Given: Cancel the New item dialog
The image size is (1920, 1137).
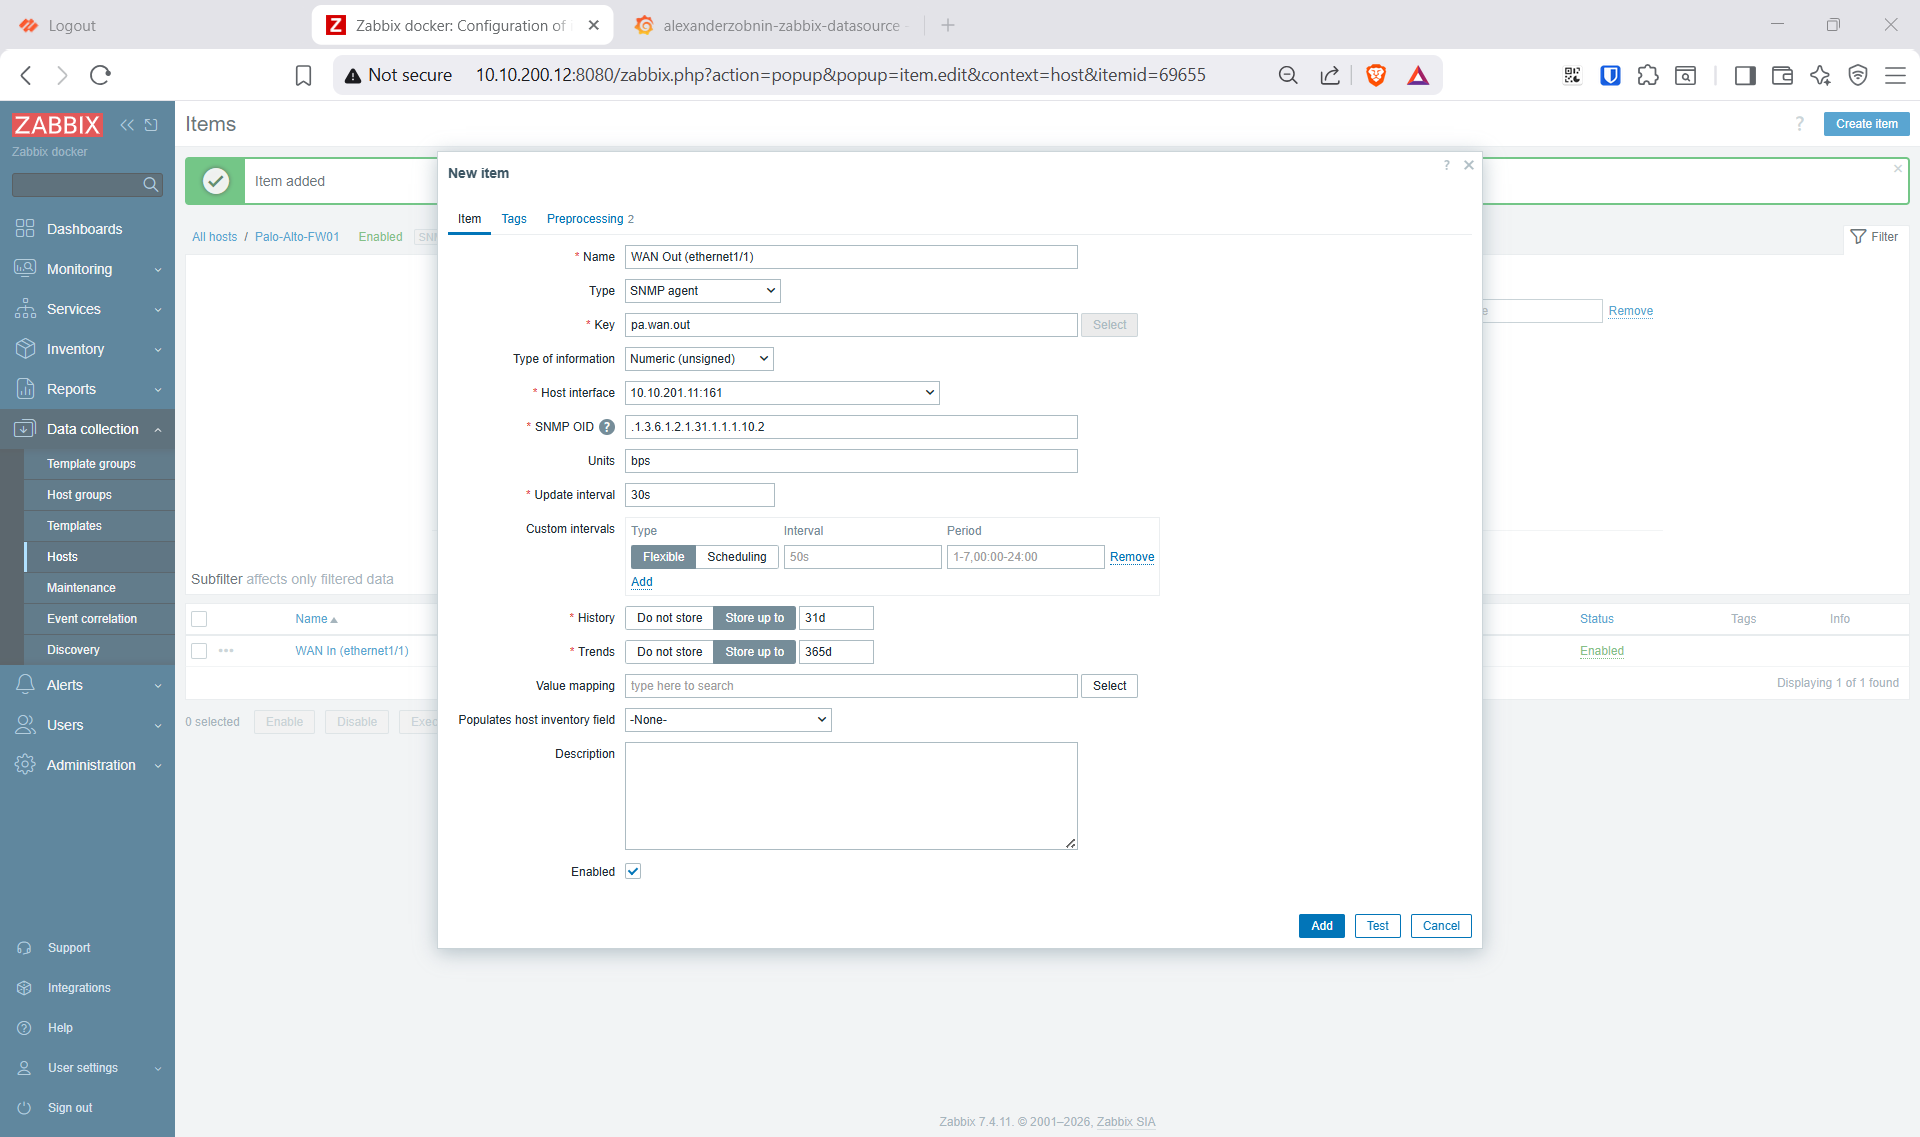Looking at the screenshot, I should coord(1441,926).
